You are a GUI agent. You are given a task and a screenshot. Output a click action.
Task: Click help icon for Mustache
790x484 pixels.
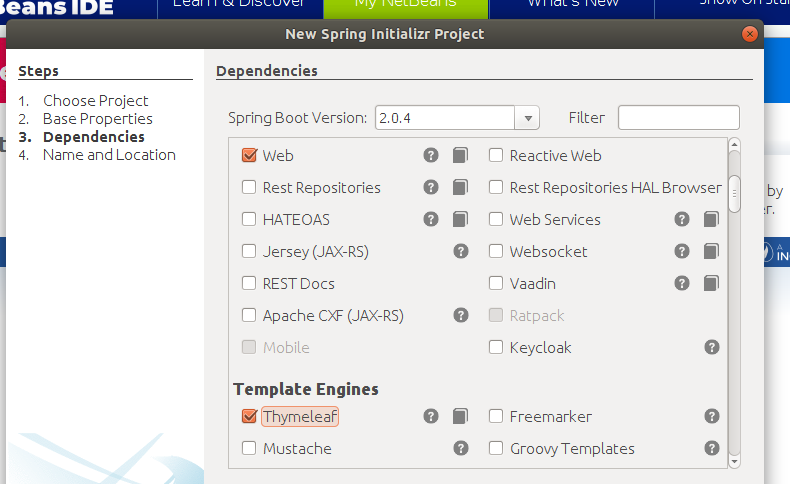coord(460,448)
